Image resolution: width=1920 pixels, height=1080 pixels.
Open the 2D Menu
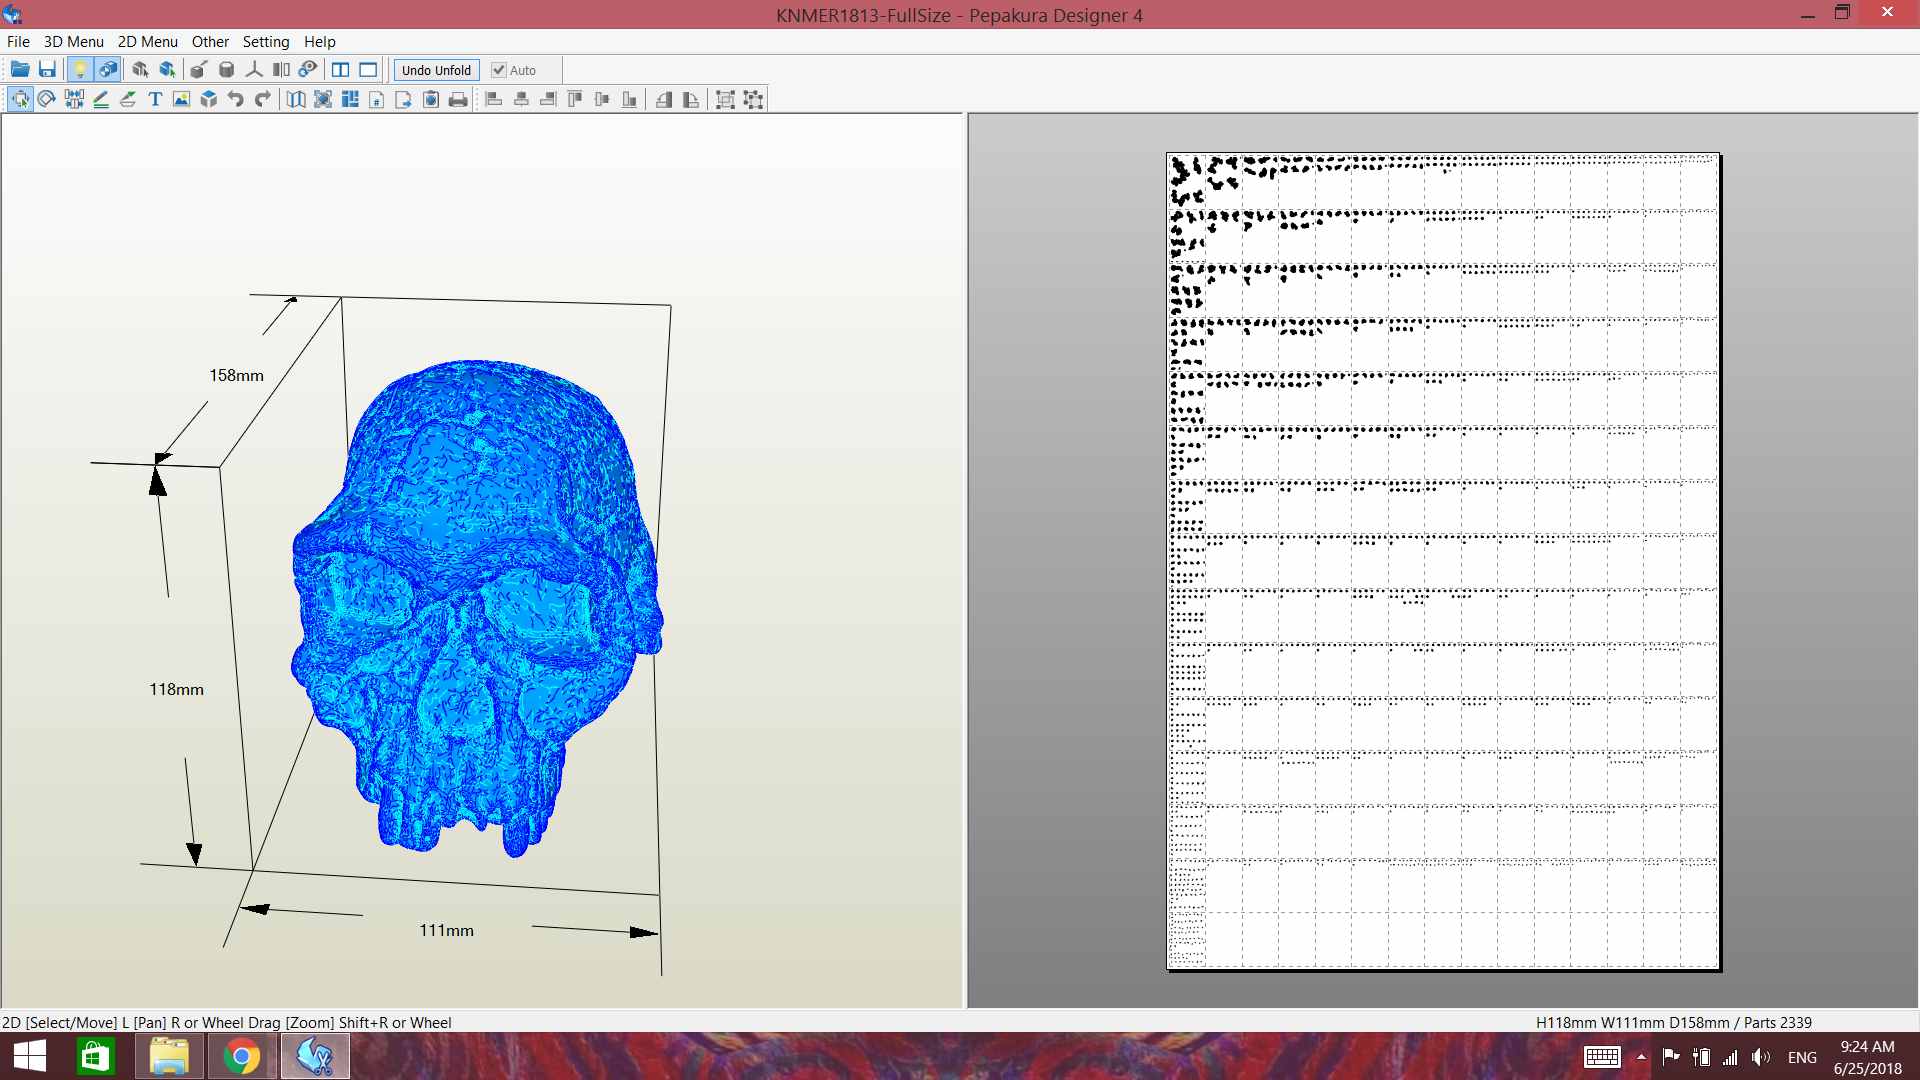148,42
